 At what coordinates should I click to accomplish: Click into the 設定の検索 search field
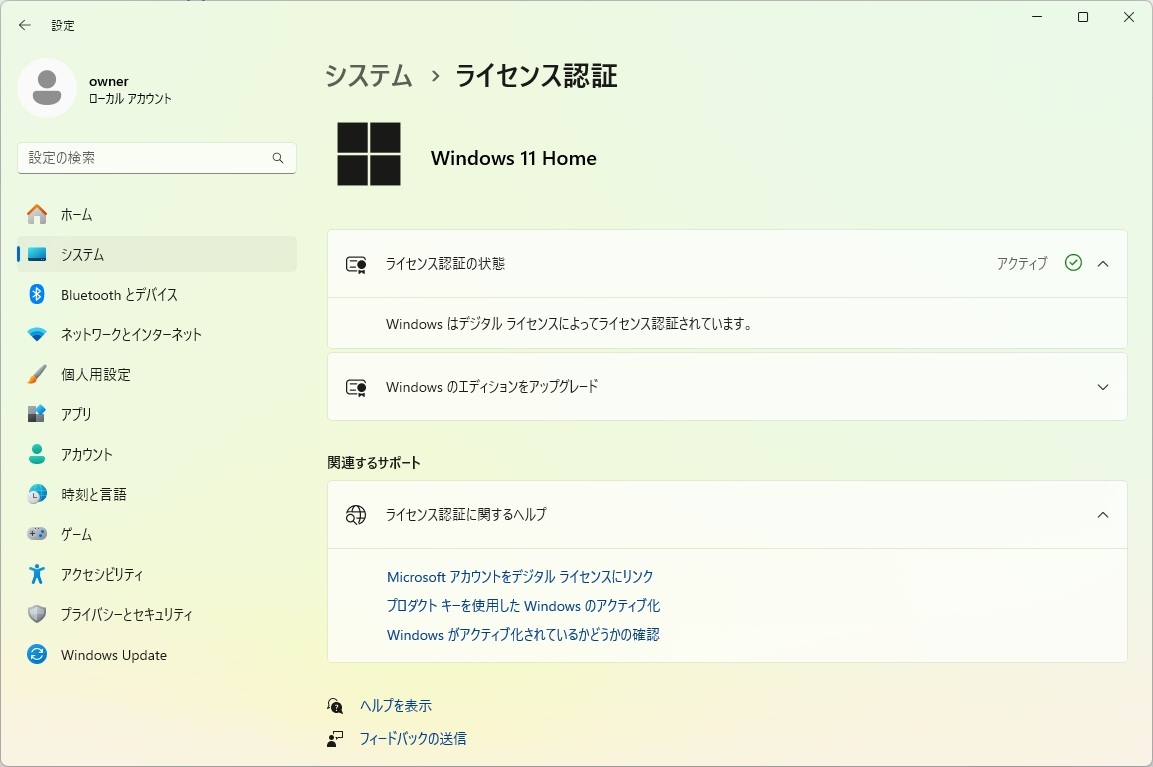coord(157,158)
